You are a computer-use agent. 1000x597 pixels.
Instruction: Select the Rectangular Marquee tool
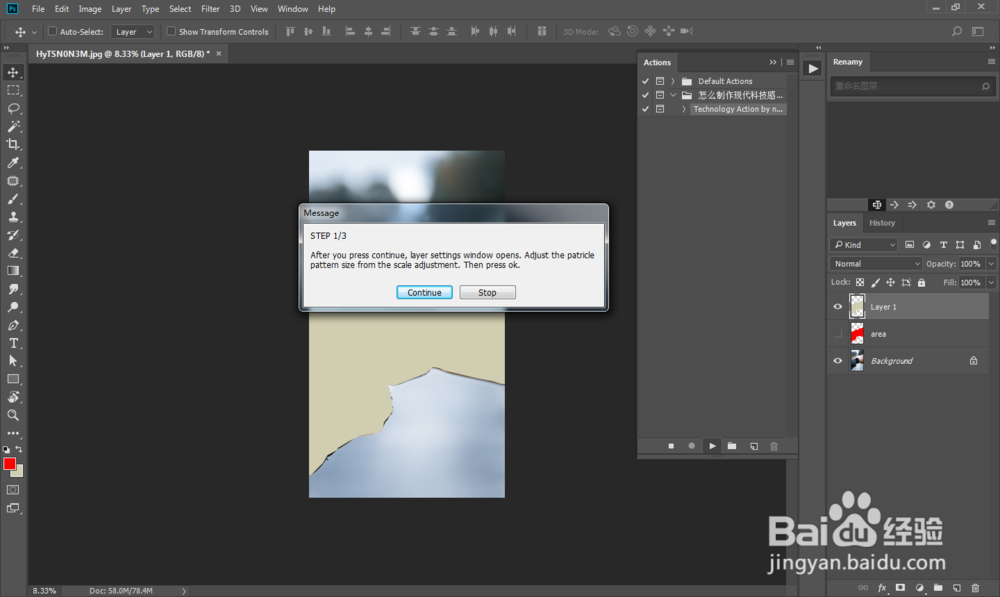tap(13, 90)
